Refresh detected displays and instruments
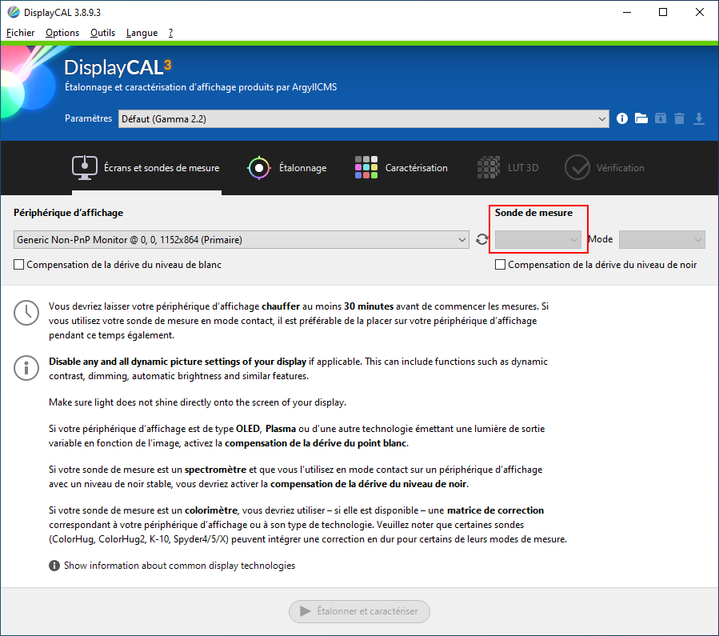This screenshot has width=719, height=636. tap(482, 240)
